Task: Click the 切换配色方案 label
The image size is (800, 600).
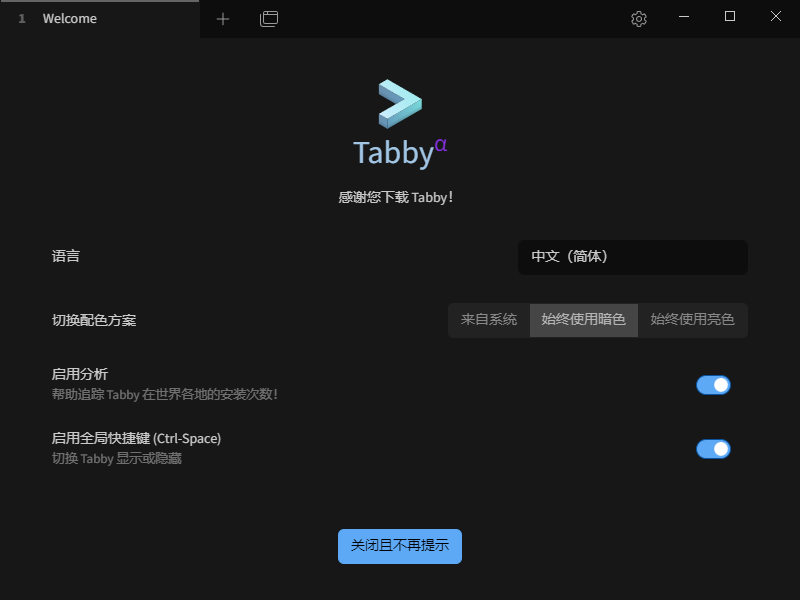Action: [94, 320]
